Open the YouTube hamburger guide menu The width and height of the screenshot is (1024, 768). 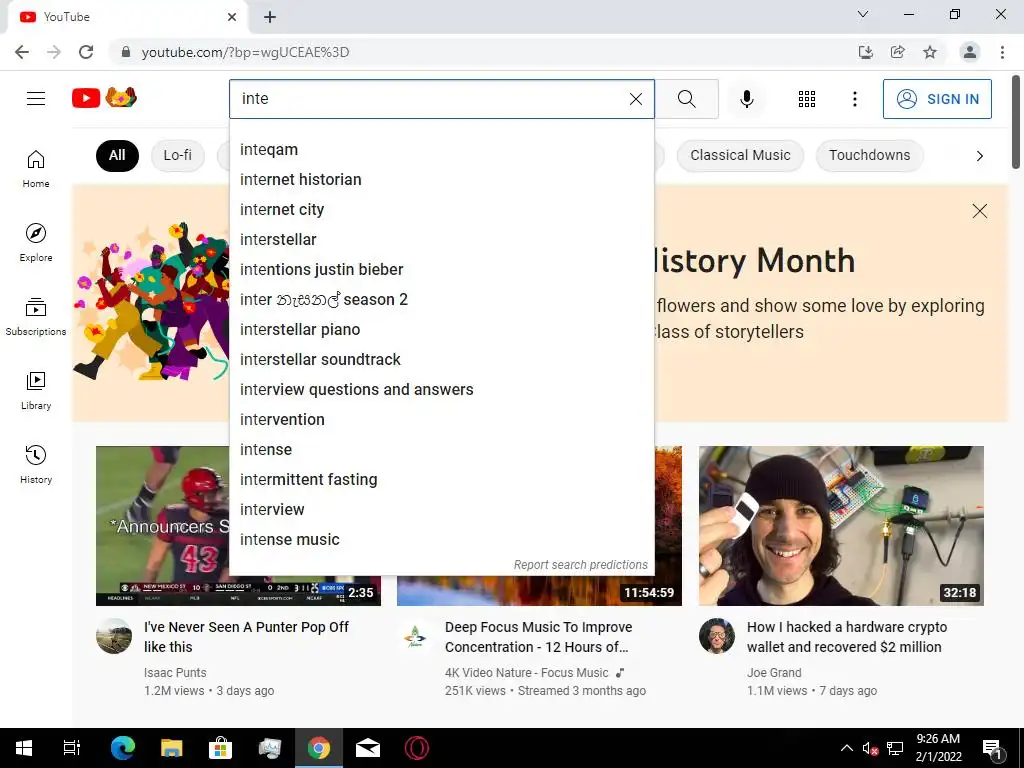36,99
